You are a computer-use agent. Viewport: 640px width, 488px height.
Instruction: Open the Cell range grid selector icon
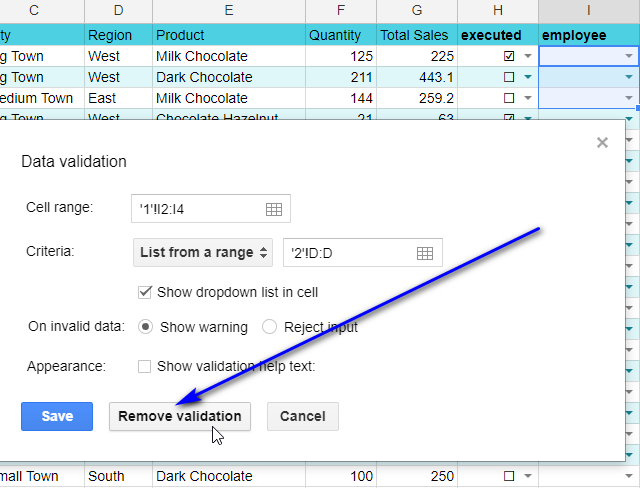pos(273,209)
